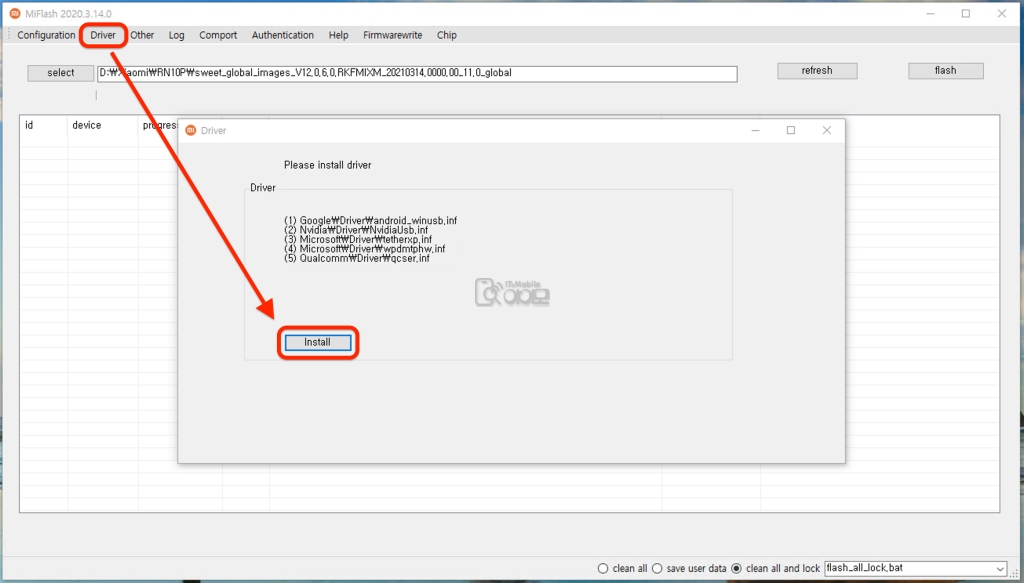Image resolution: width=1024 pixels, height=583 pixels.
Task: Minimize the MiFlash main window
Action: point(930,14)
